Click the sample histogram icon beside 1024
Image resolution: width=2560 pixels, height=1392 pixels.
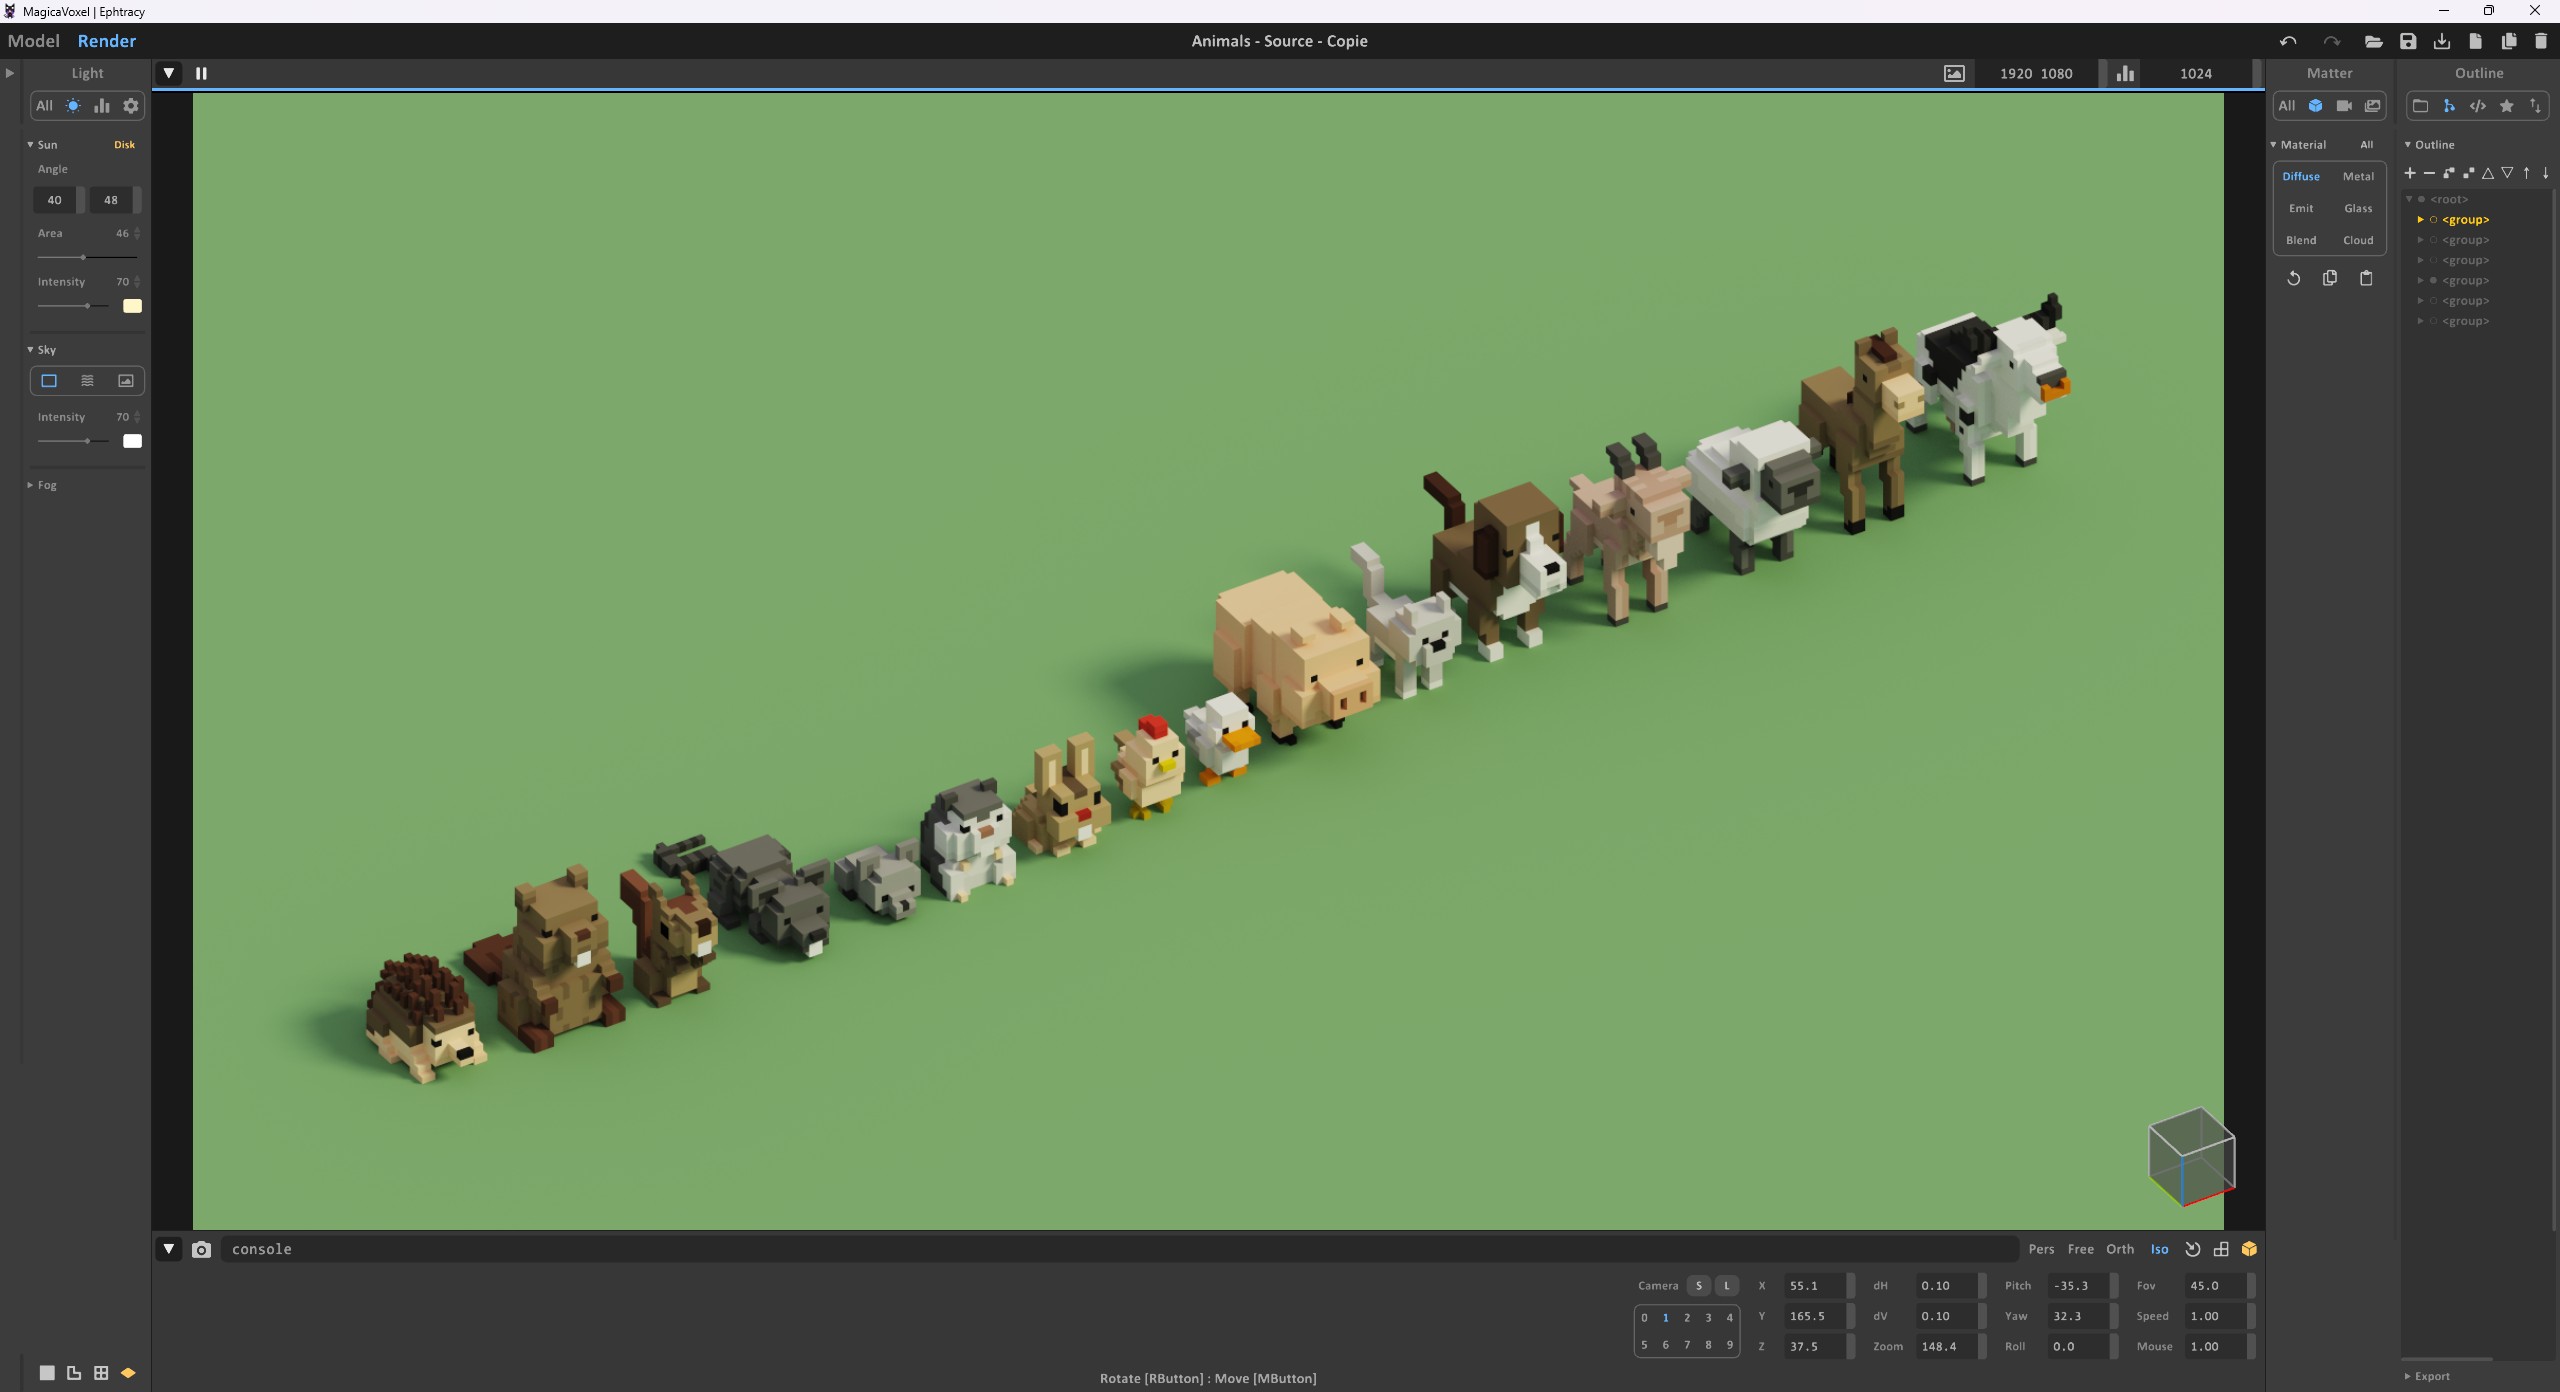[2125, 73]
